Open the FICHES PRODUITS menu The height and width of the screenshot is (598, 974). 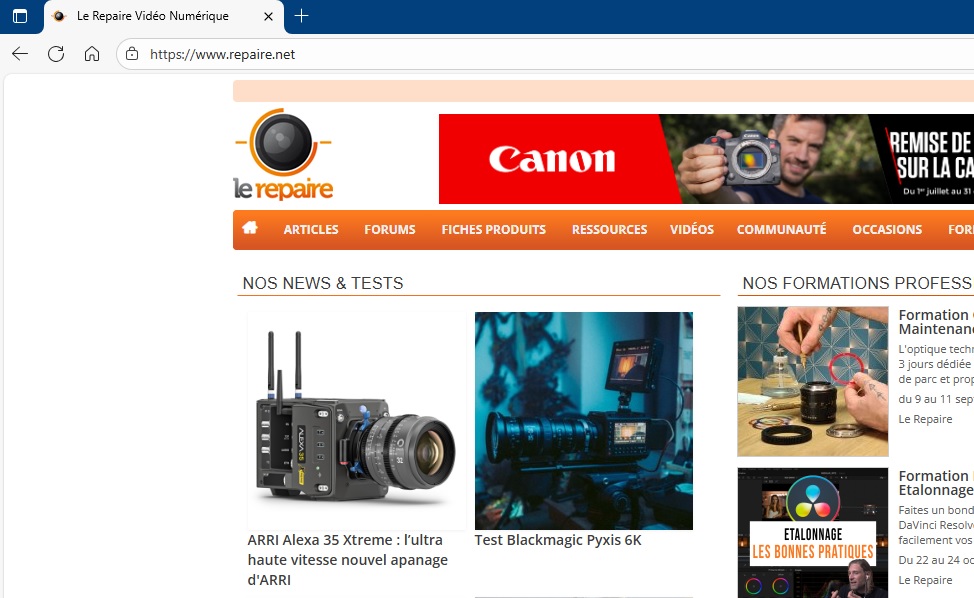tap(493, 229)
